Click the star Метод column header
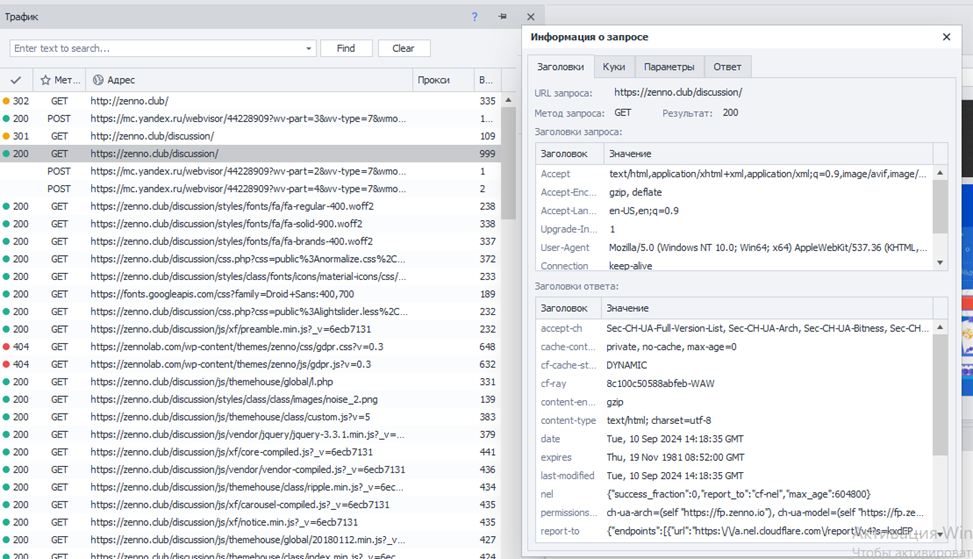The image size is (973, 559). 59,80
